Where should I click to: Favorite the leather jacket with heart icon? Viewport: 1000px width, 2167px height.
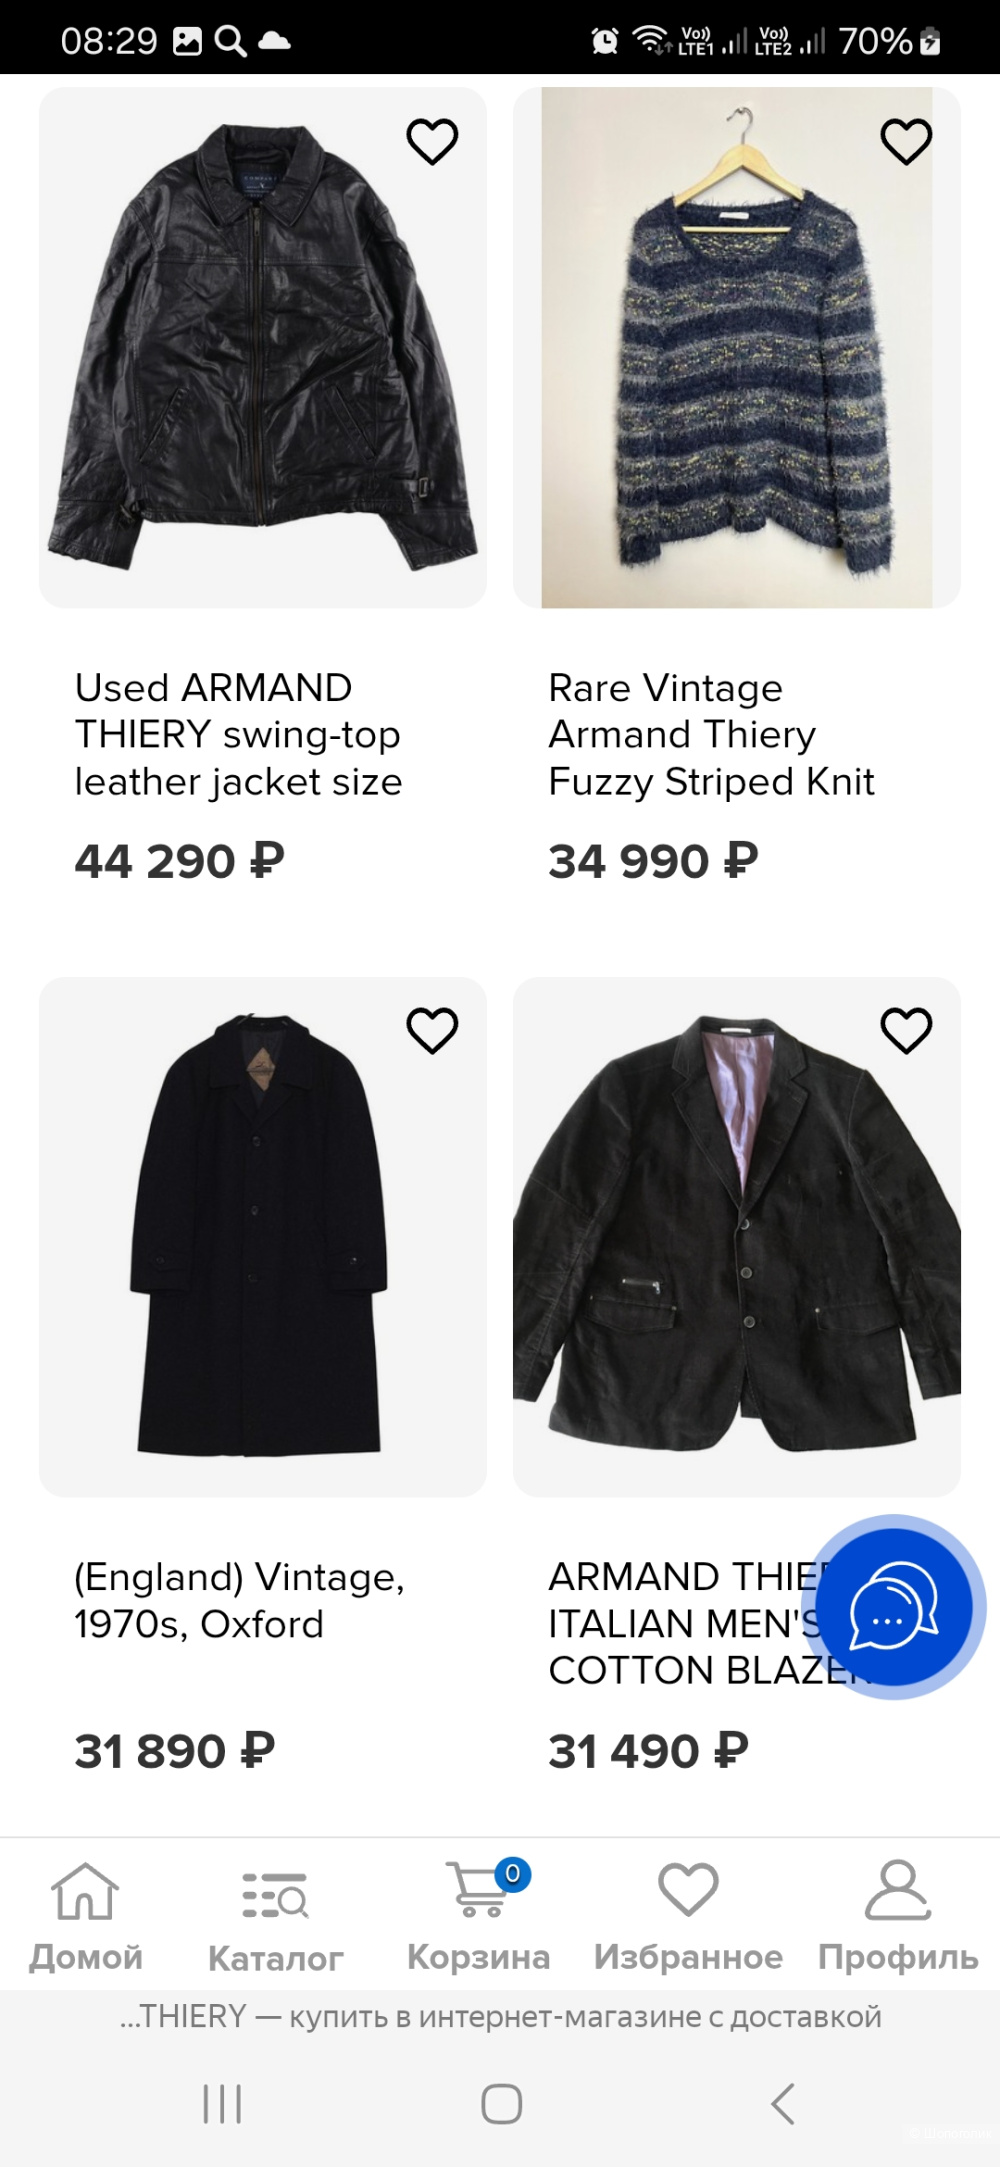(x=432, y=141)
